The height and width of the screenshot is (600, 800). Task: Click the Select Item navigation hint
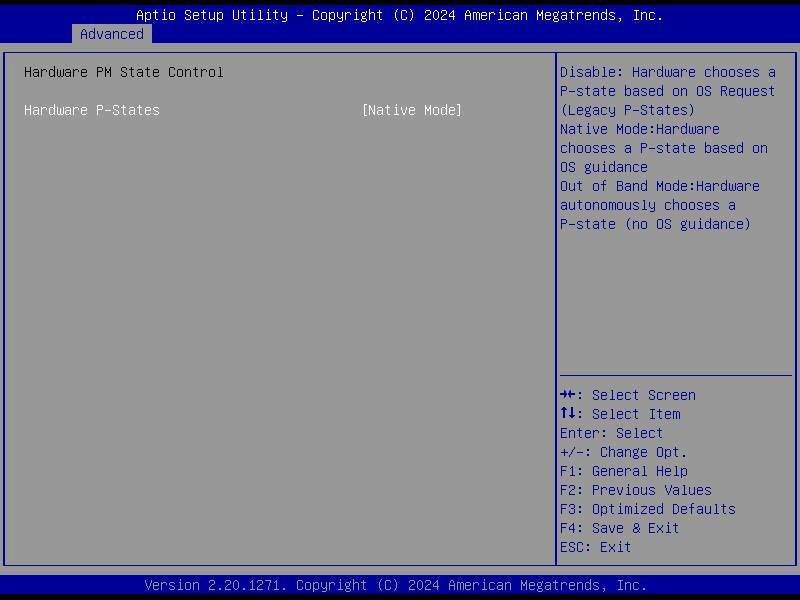click(x=620, y=413)
